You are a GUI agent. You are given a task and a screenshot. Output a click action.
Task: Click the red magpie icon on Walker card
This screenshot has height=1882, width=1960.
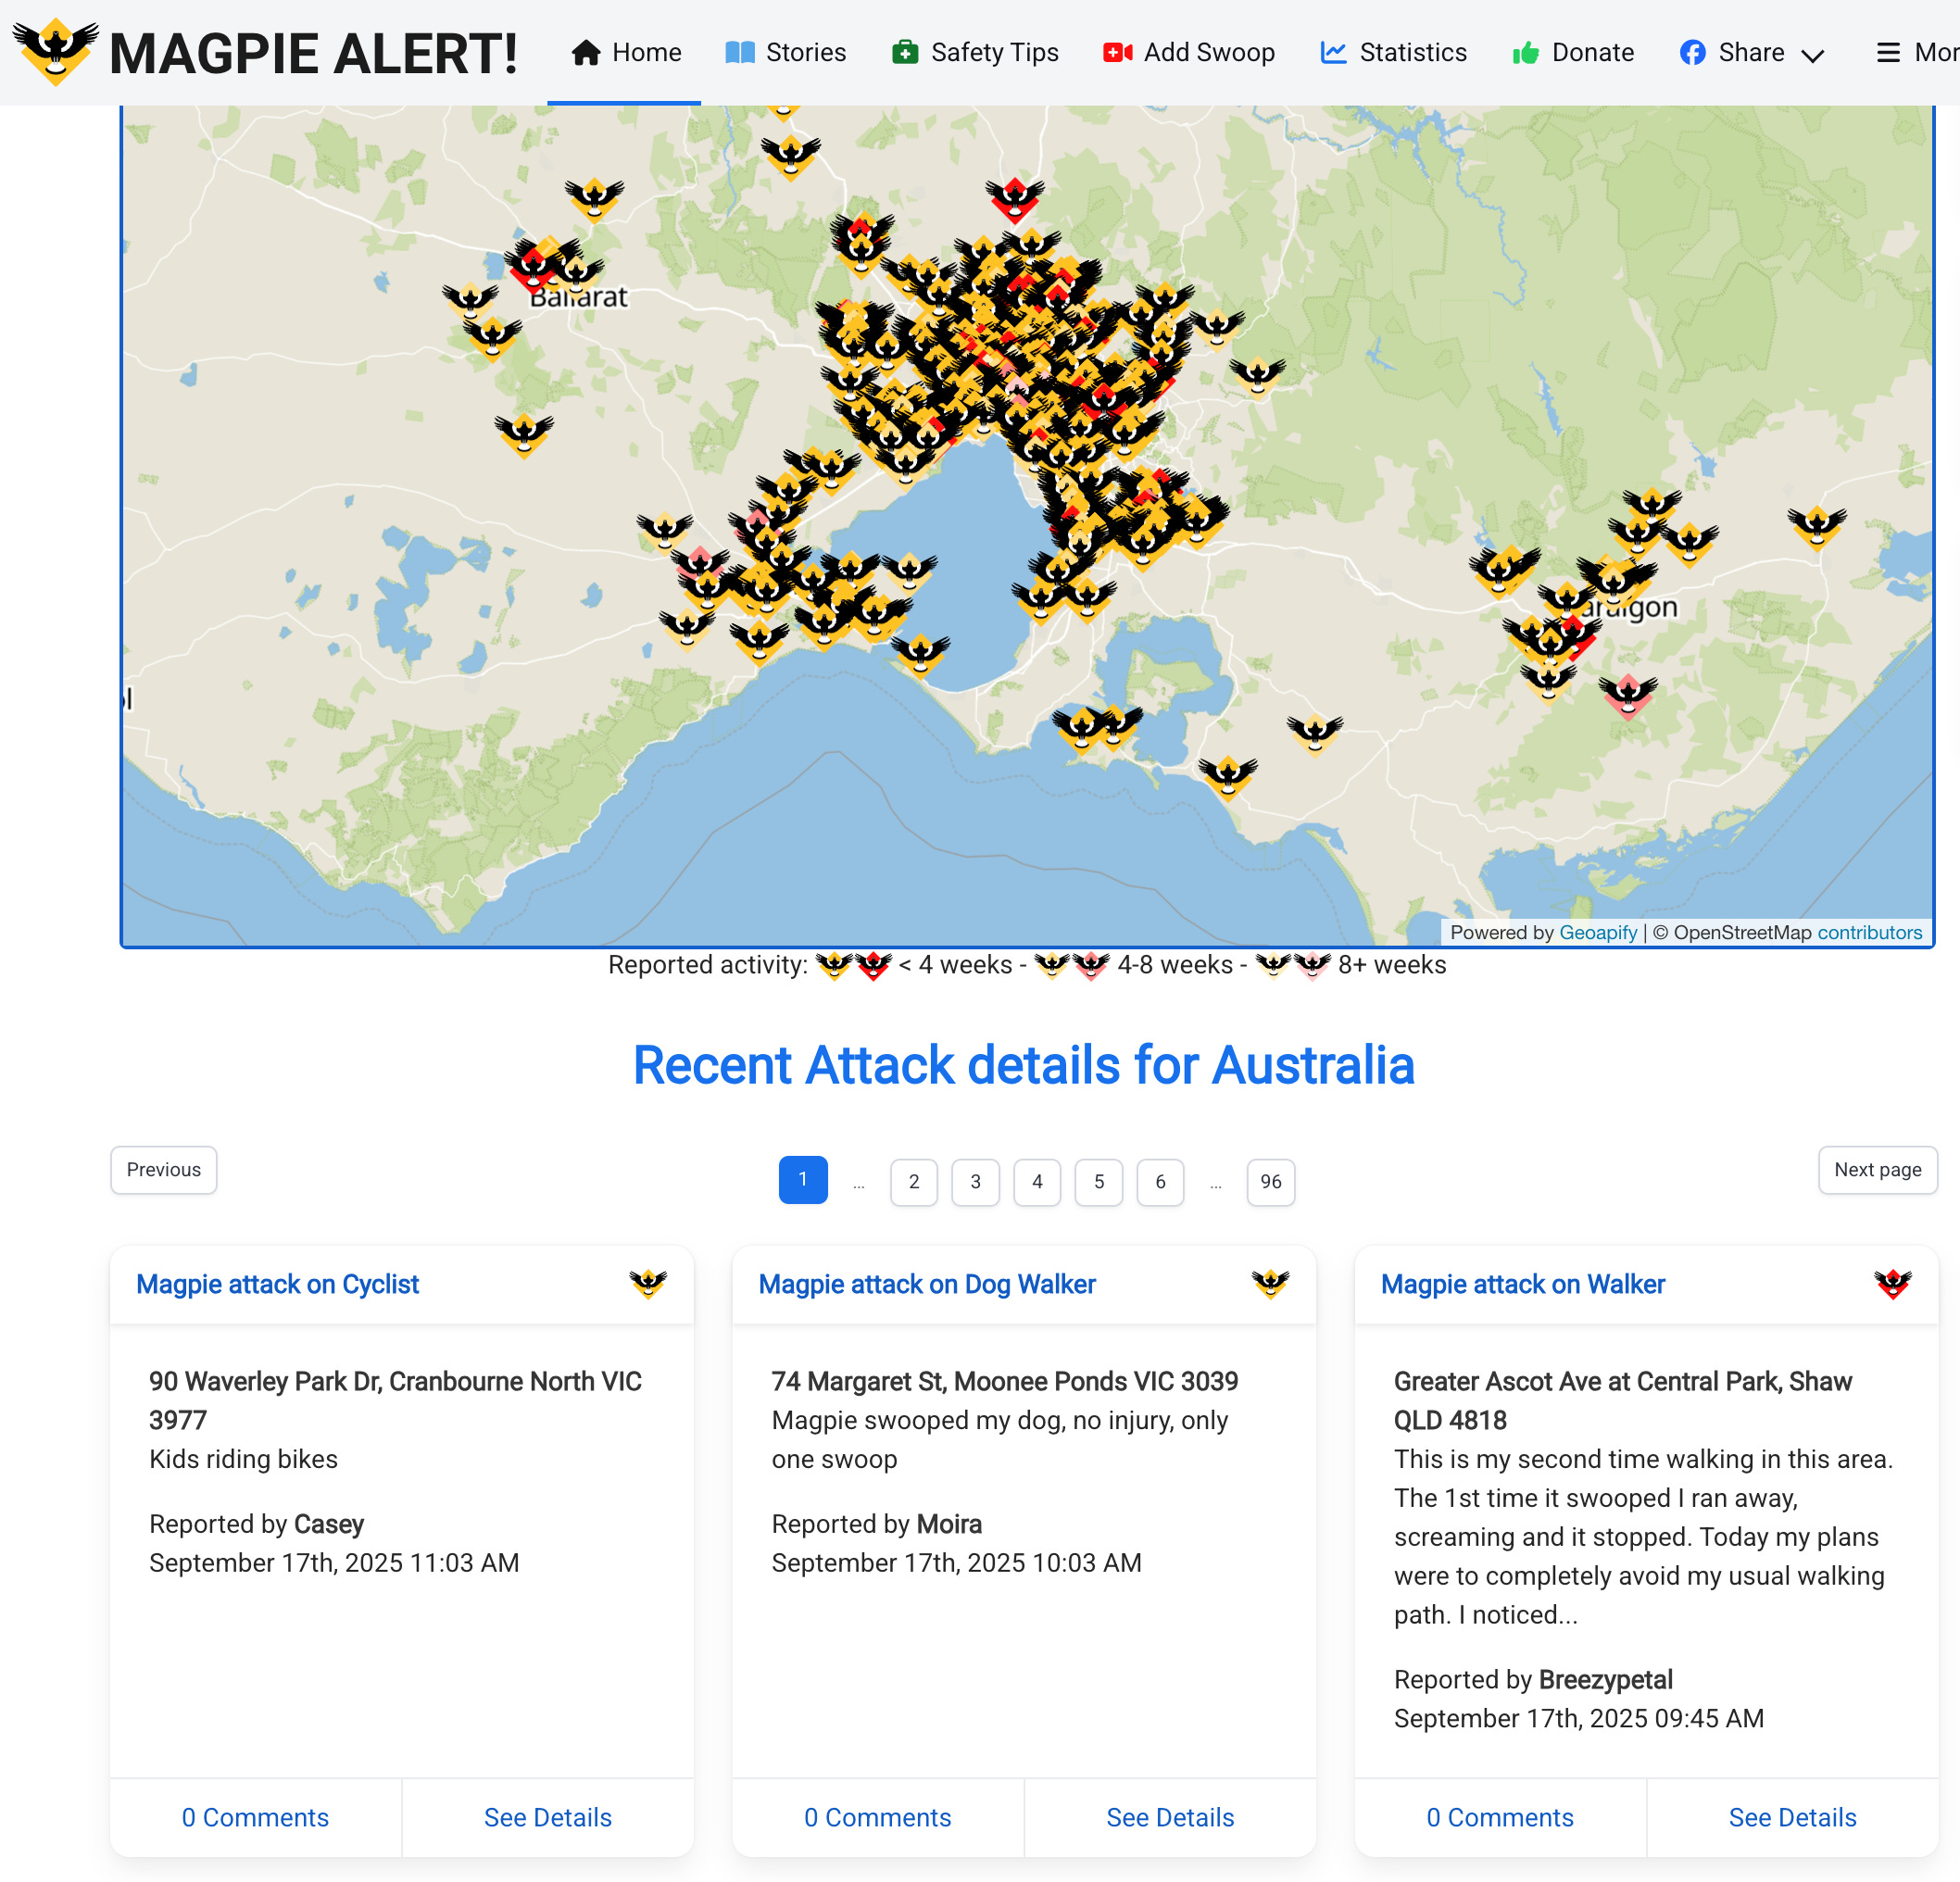(1892, 1283)
